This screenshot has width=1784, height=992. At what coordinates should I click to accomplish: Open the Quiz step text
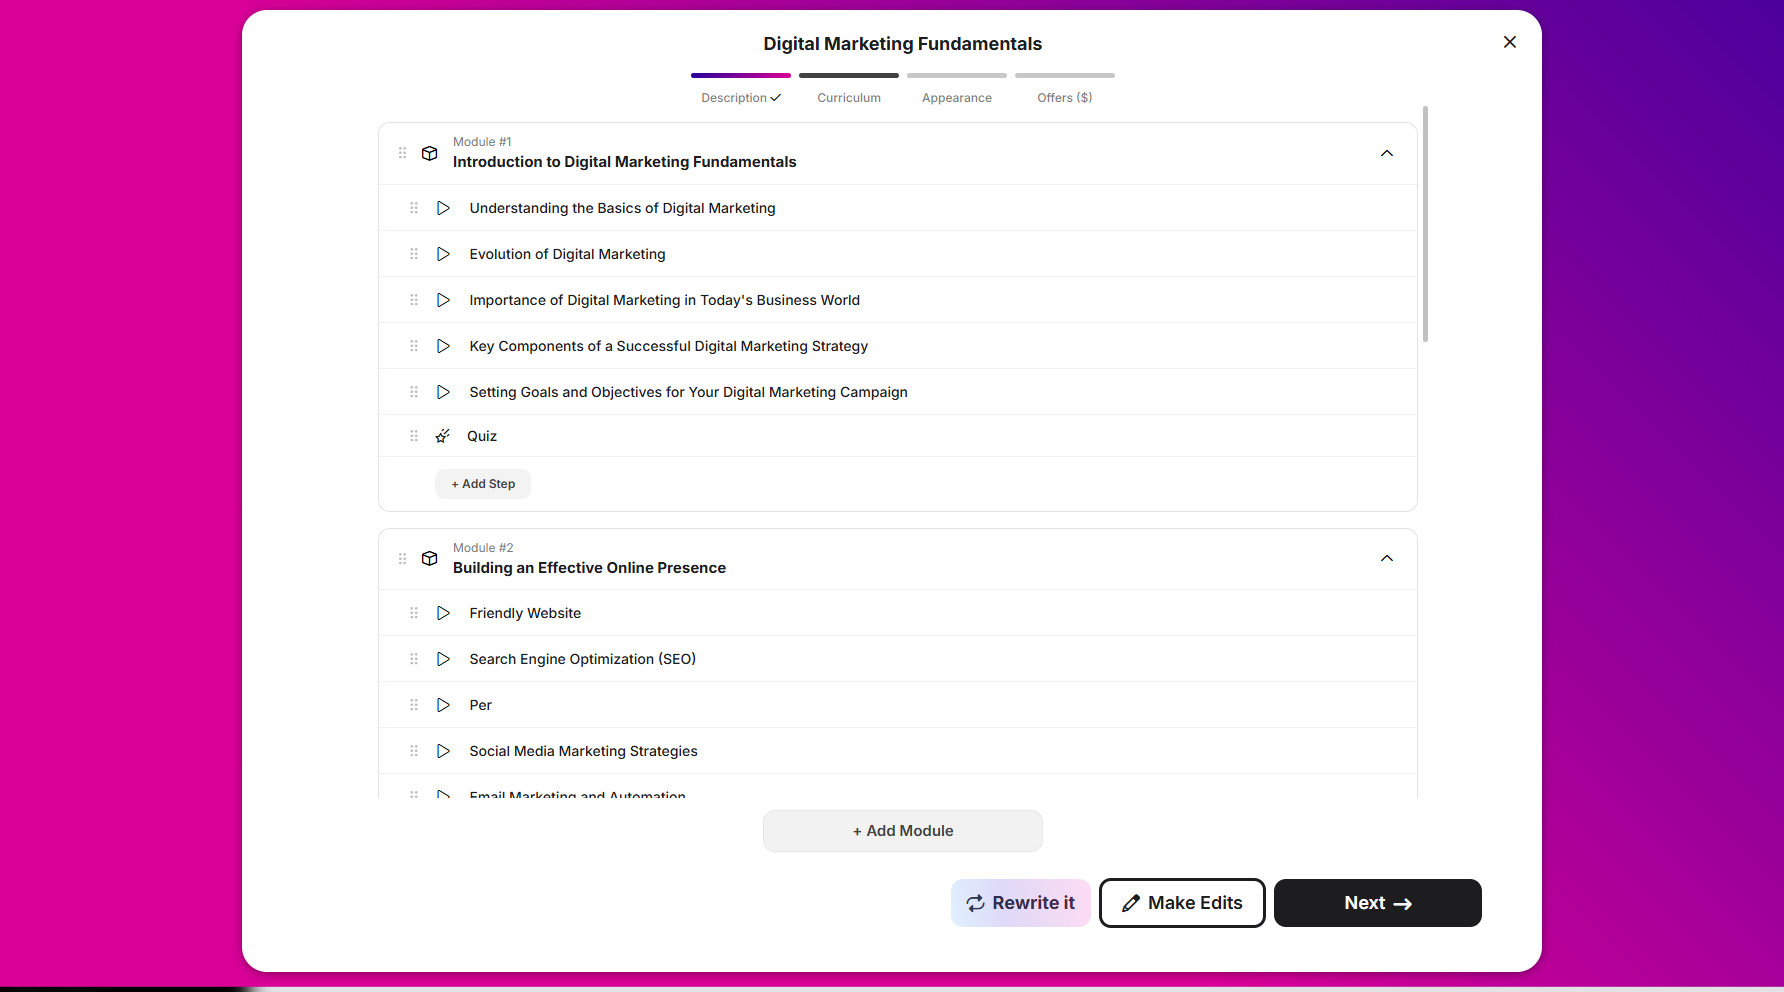482,436
